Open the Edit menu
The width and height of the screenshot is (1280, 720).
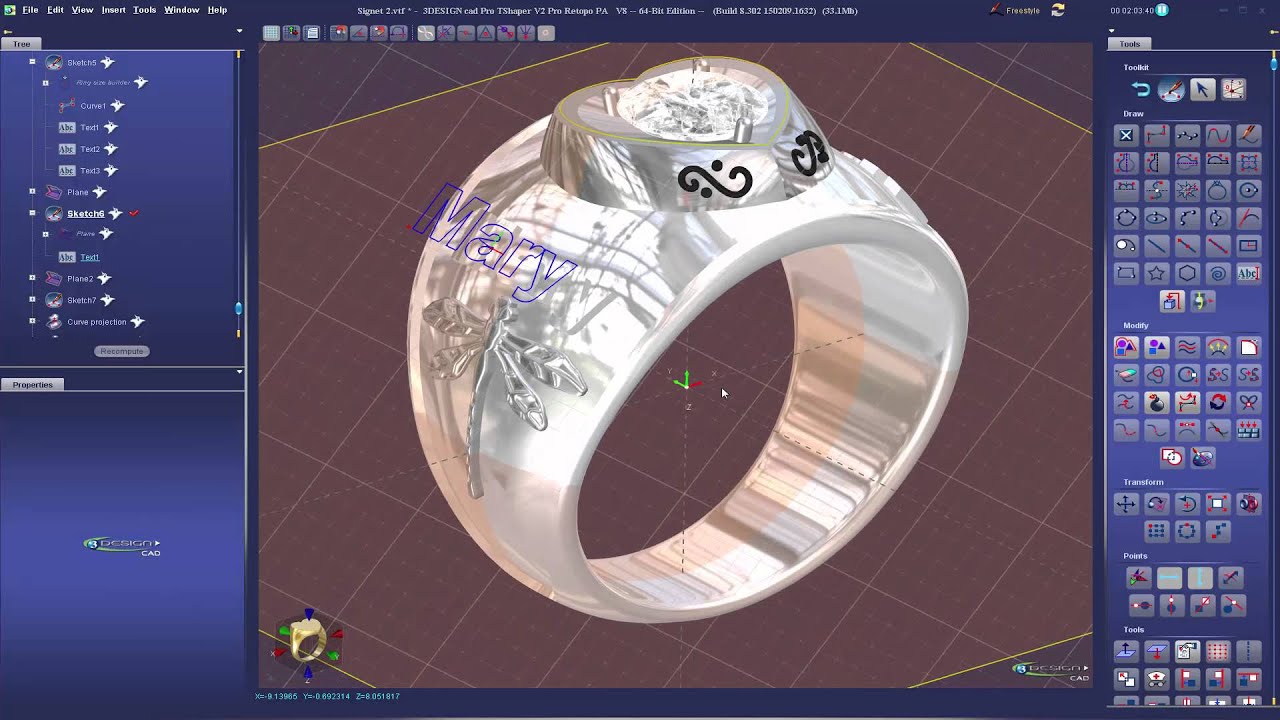click(x=55, y=10)
